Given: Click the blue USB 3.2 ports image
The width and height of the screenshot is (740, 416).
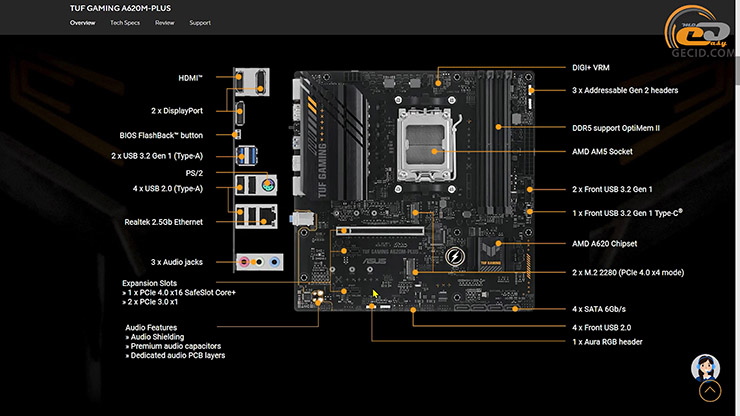Looking at the screenshot, I should pyautogui.click(x=246, y=155).
